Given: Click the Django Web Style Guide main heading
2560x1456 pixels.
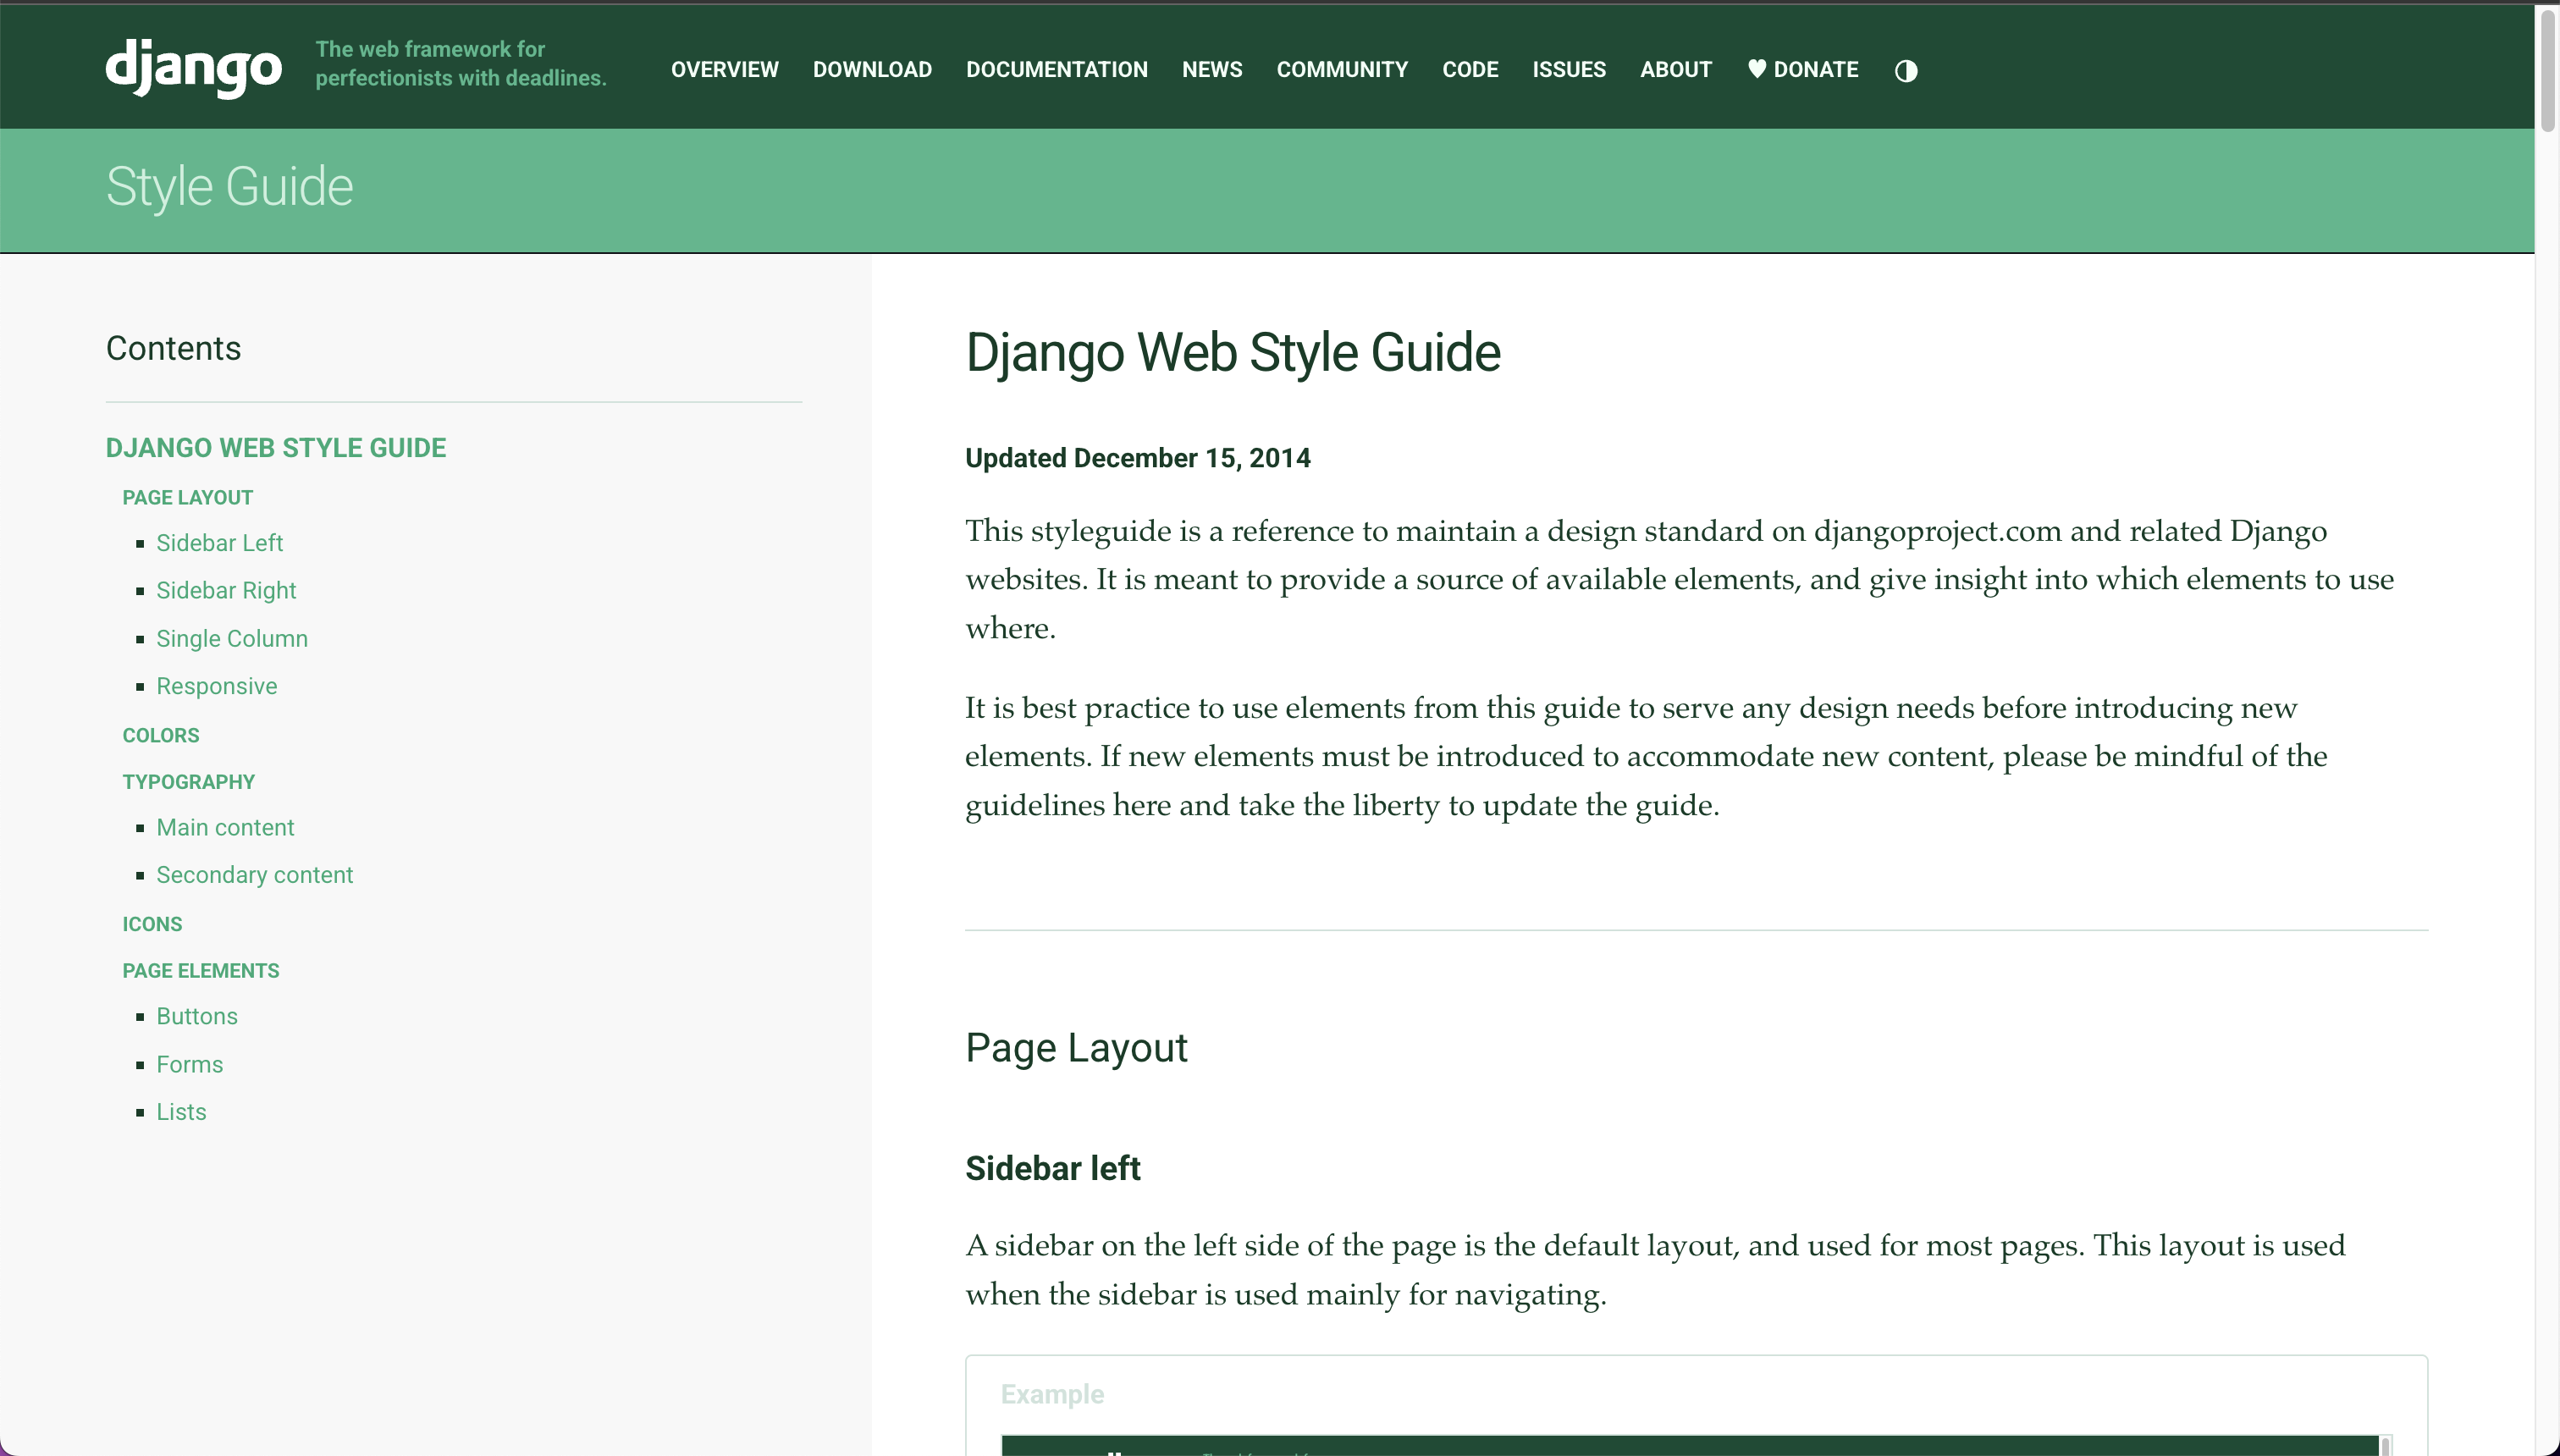Looking at the screenshot, I should 1233,353.
